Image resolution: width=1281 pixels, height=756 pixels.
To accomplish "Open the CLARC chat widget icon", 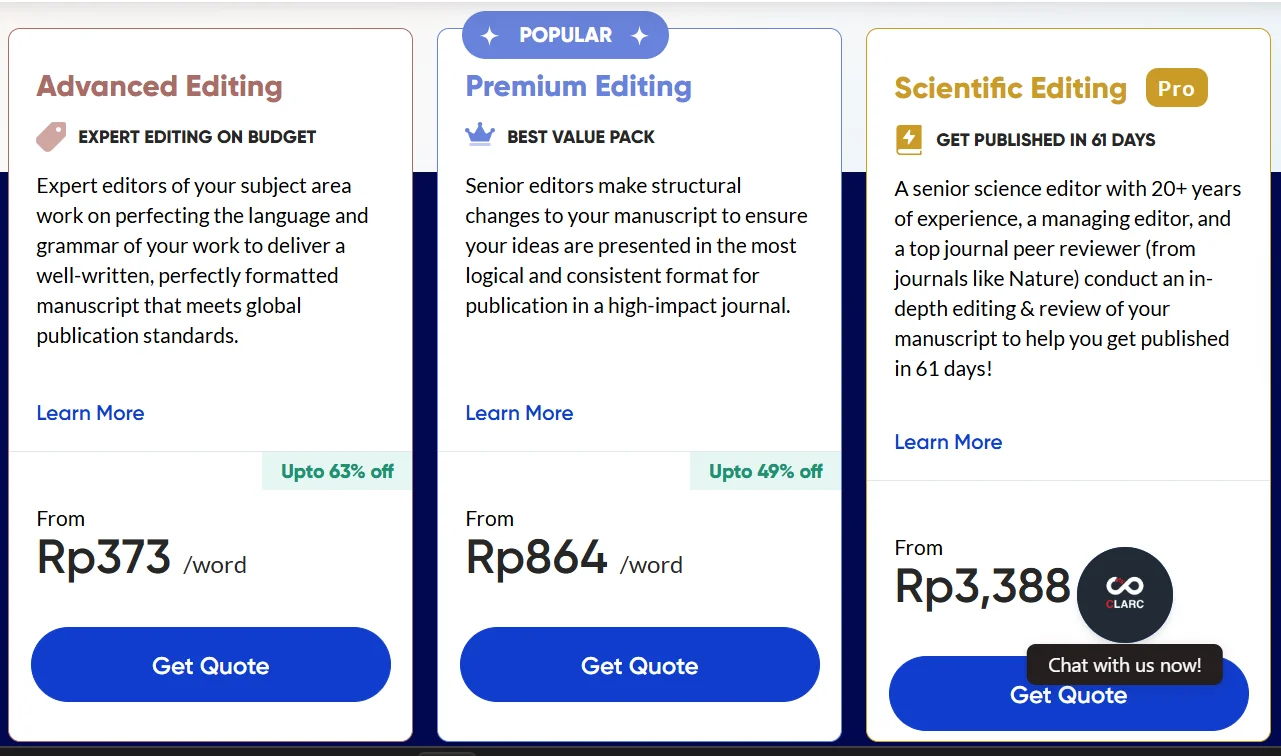I will (x=1125, y=594).
